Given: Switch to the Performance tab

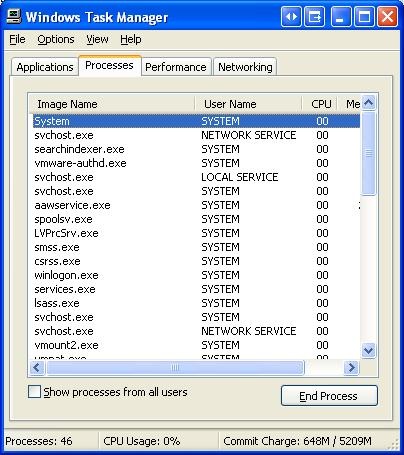Looking at the screenshot, I should (176, 67).
